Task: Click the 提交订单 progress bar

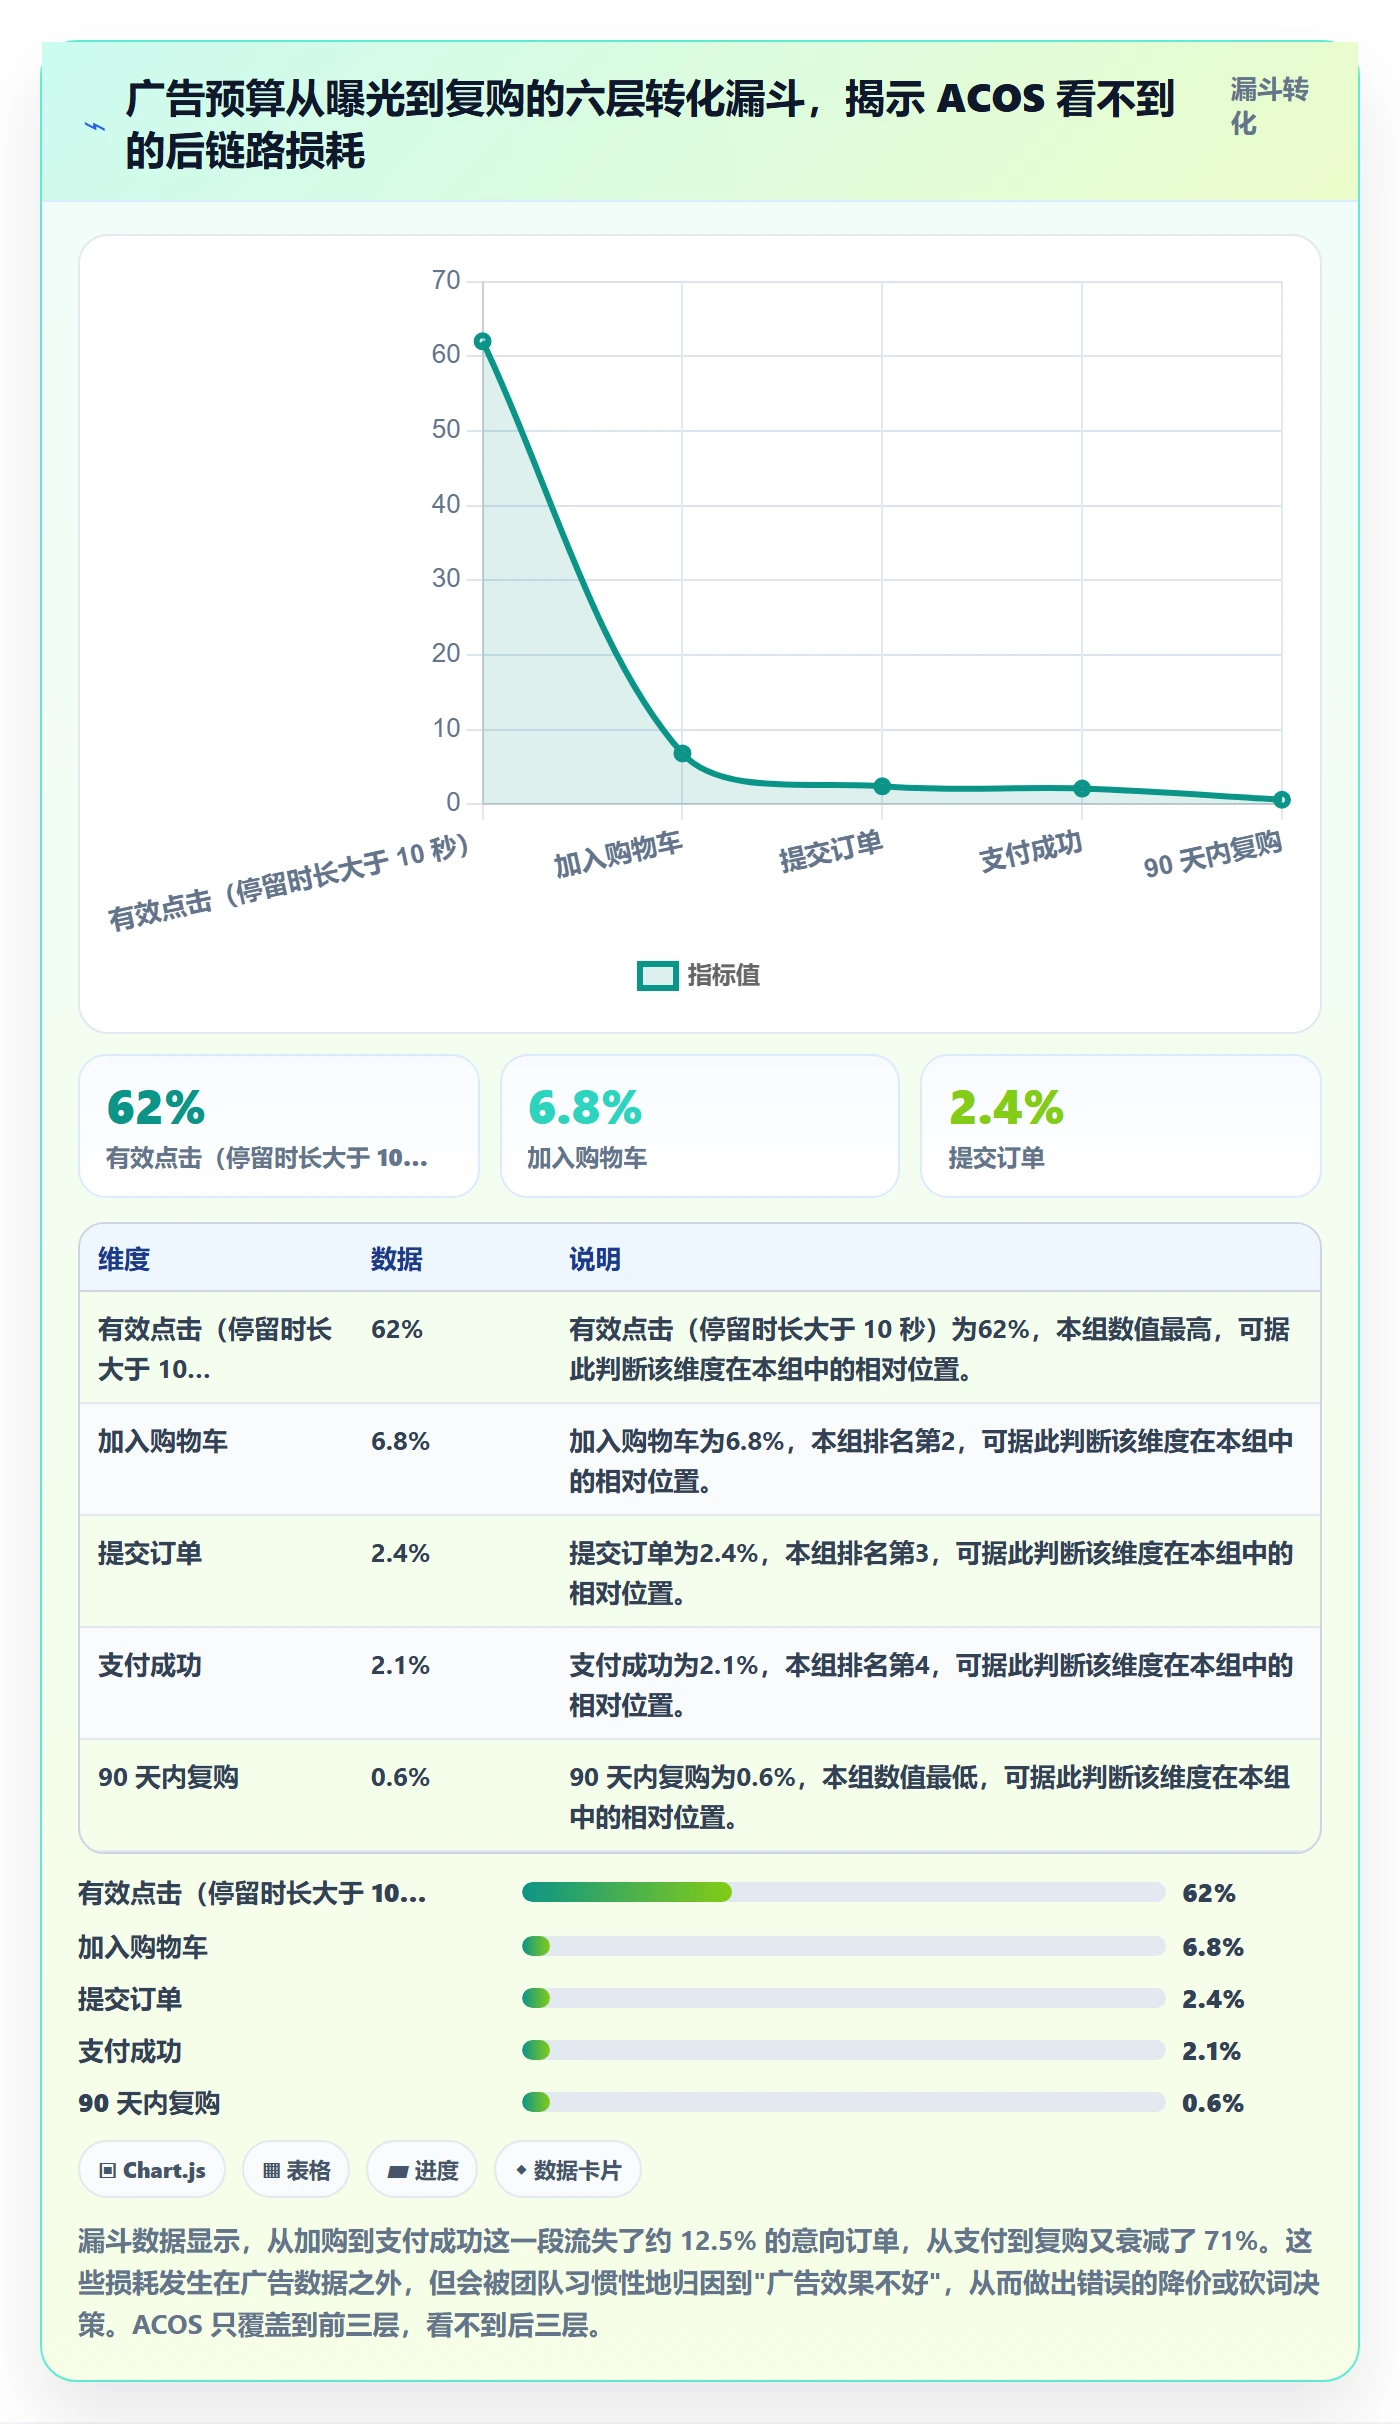Action: click(843, 1998)
